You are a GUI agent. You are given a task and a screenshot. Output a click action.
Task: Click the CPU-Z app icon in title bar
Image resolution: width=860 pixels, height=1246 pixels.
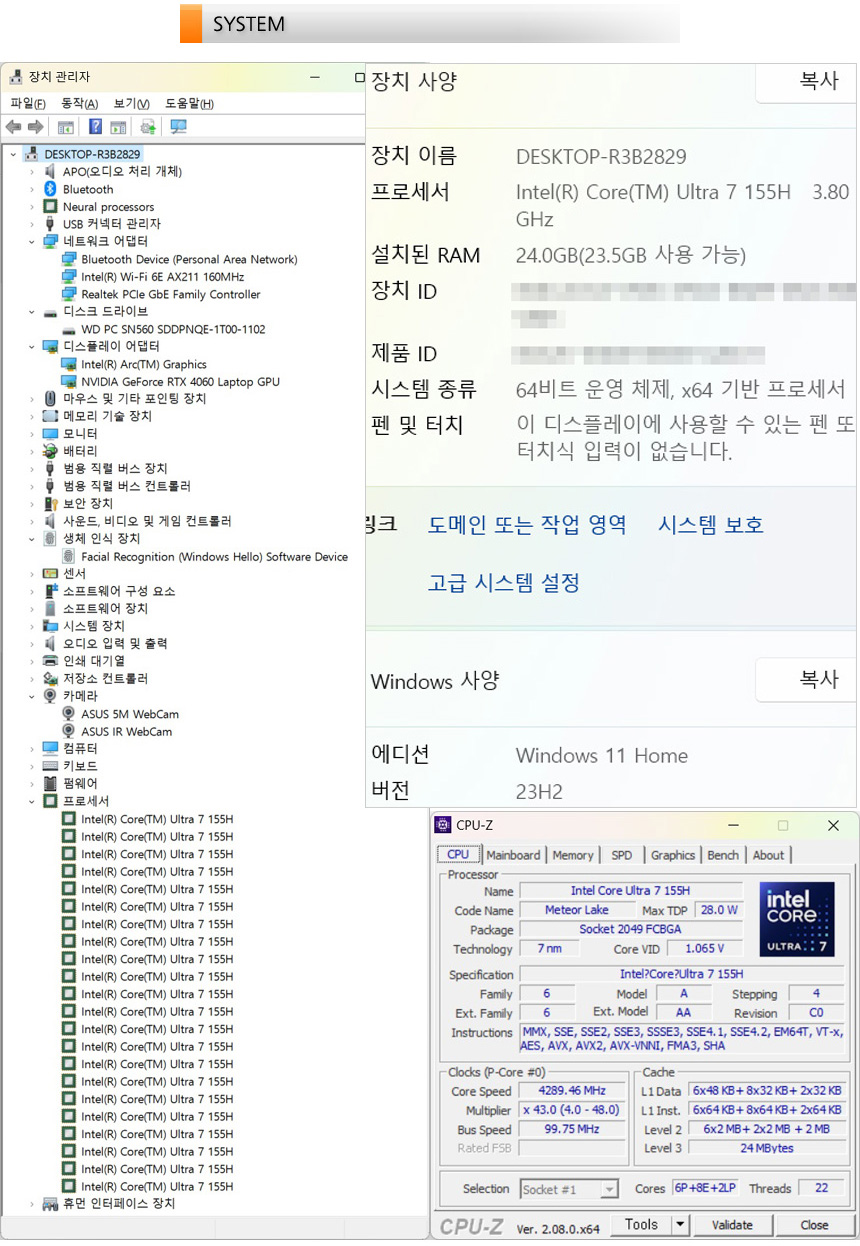pos(443,825)
